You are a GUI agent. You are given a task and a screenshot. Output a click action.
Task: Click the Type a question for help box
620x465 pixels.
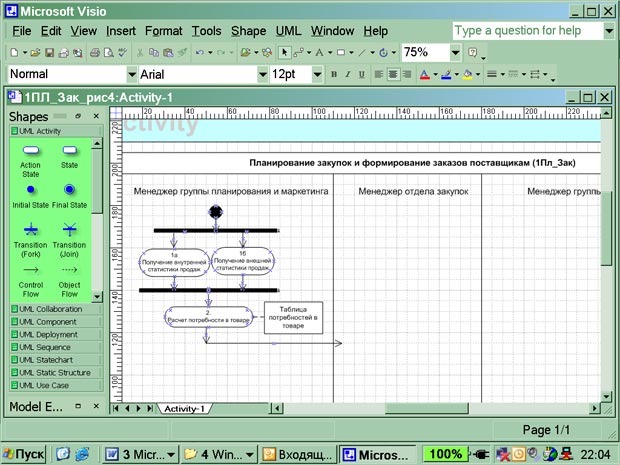click(527, 31)
